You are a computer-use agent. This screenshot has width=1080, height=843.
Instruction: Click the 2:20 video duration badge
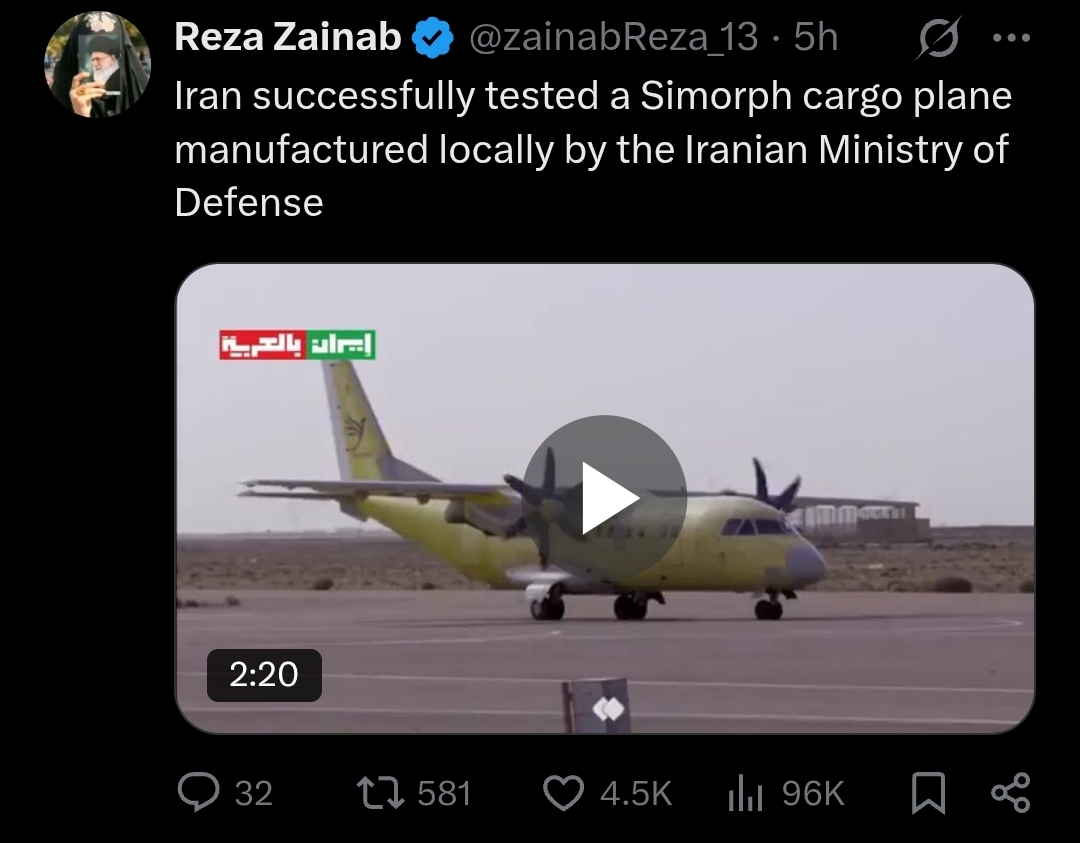pyautogui.click(x=264, y=675)
